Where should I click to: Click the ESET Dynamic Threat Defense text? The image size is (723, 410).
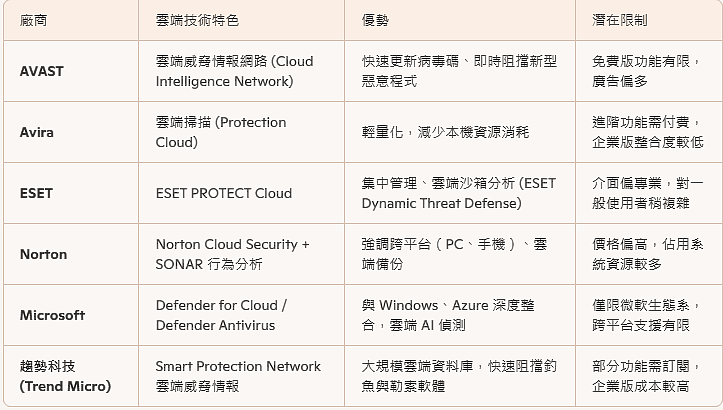pos(459,193)
